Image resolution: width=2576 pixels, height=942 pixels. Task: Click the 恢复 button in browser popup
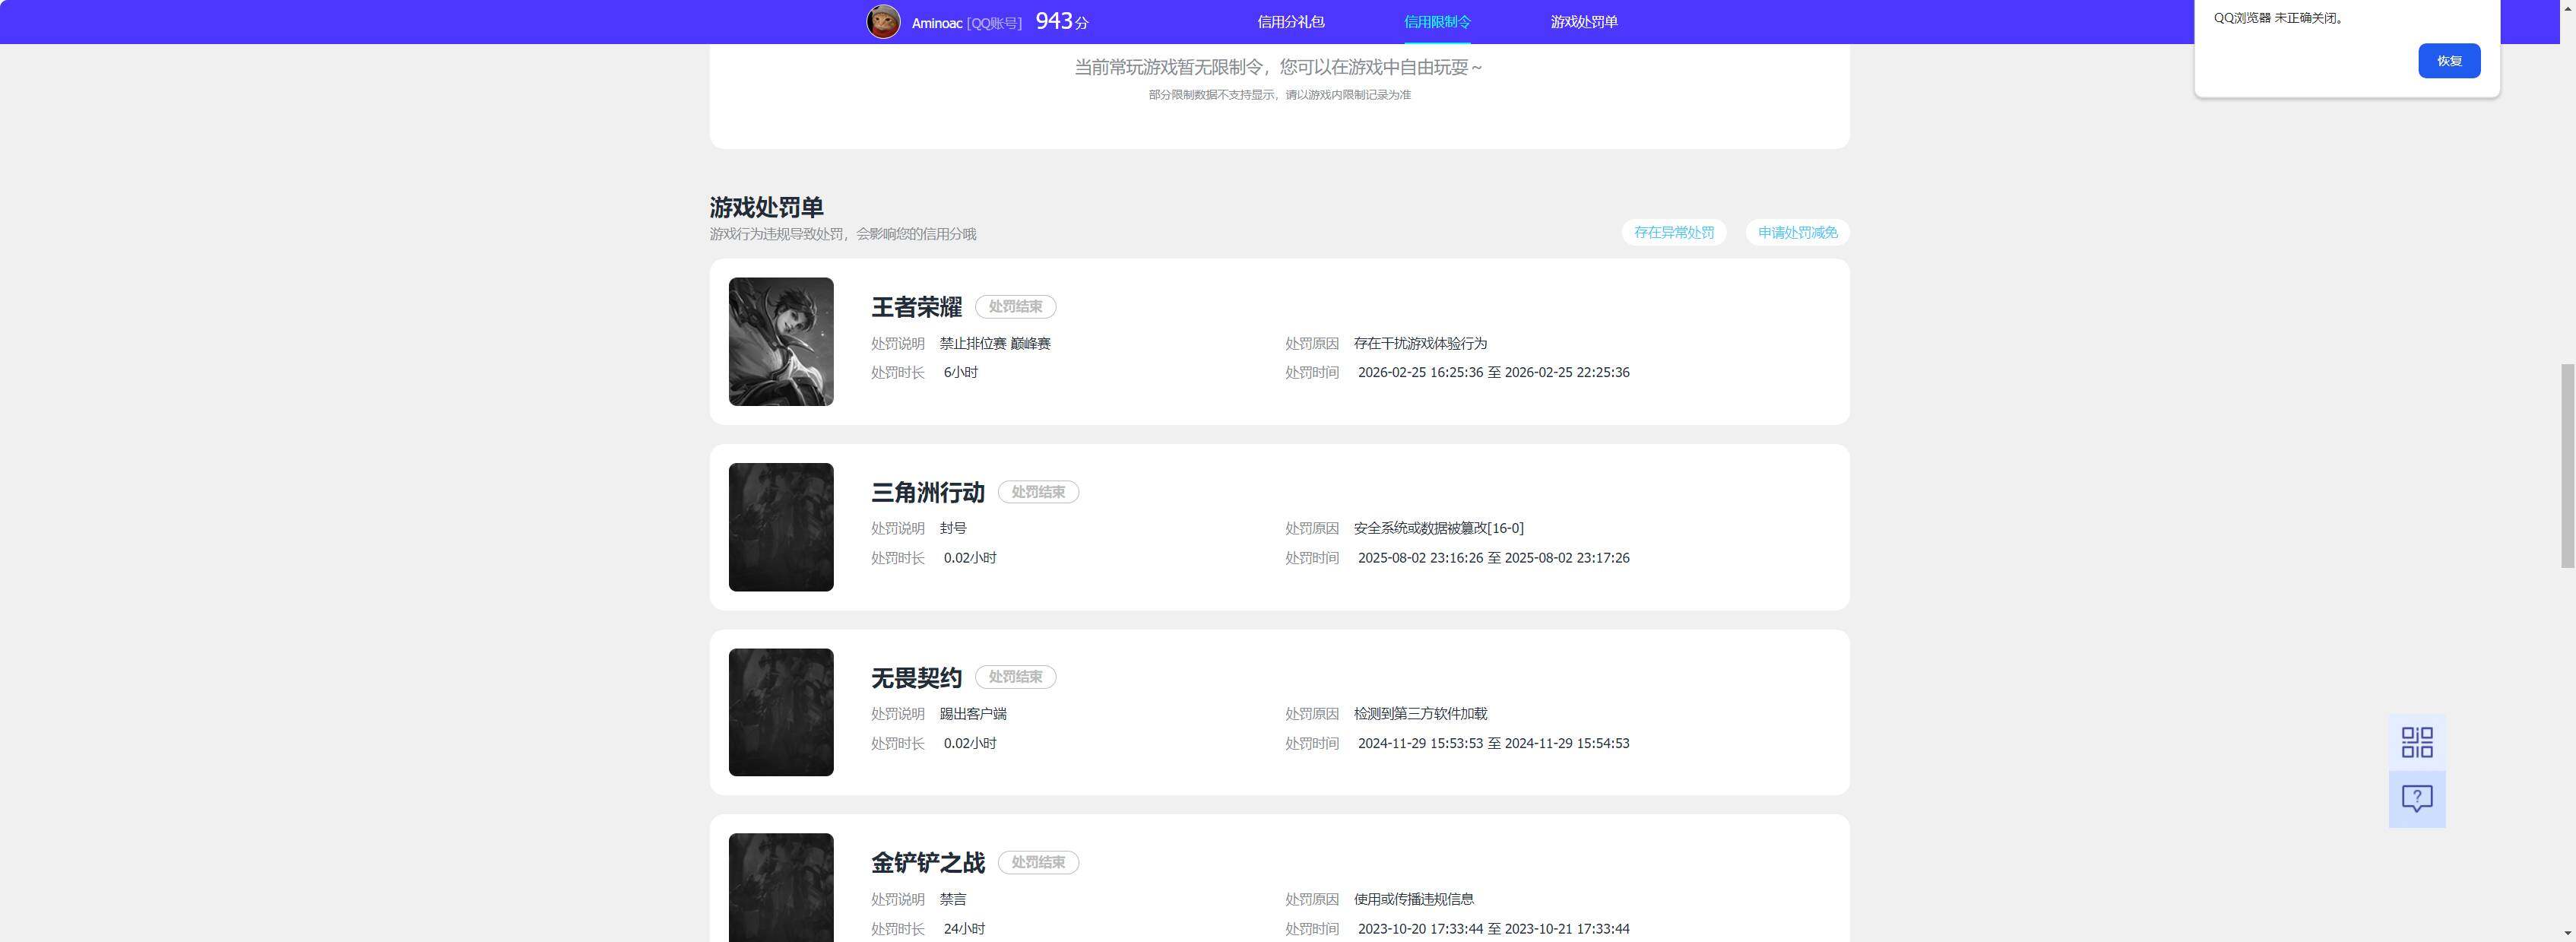(x=2449, y=61)
